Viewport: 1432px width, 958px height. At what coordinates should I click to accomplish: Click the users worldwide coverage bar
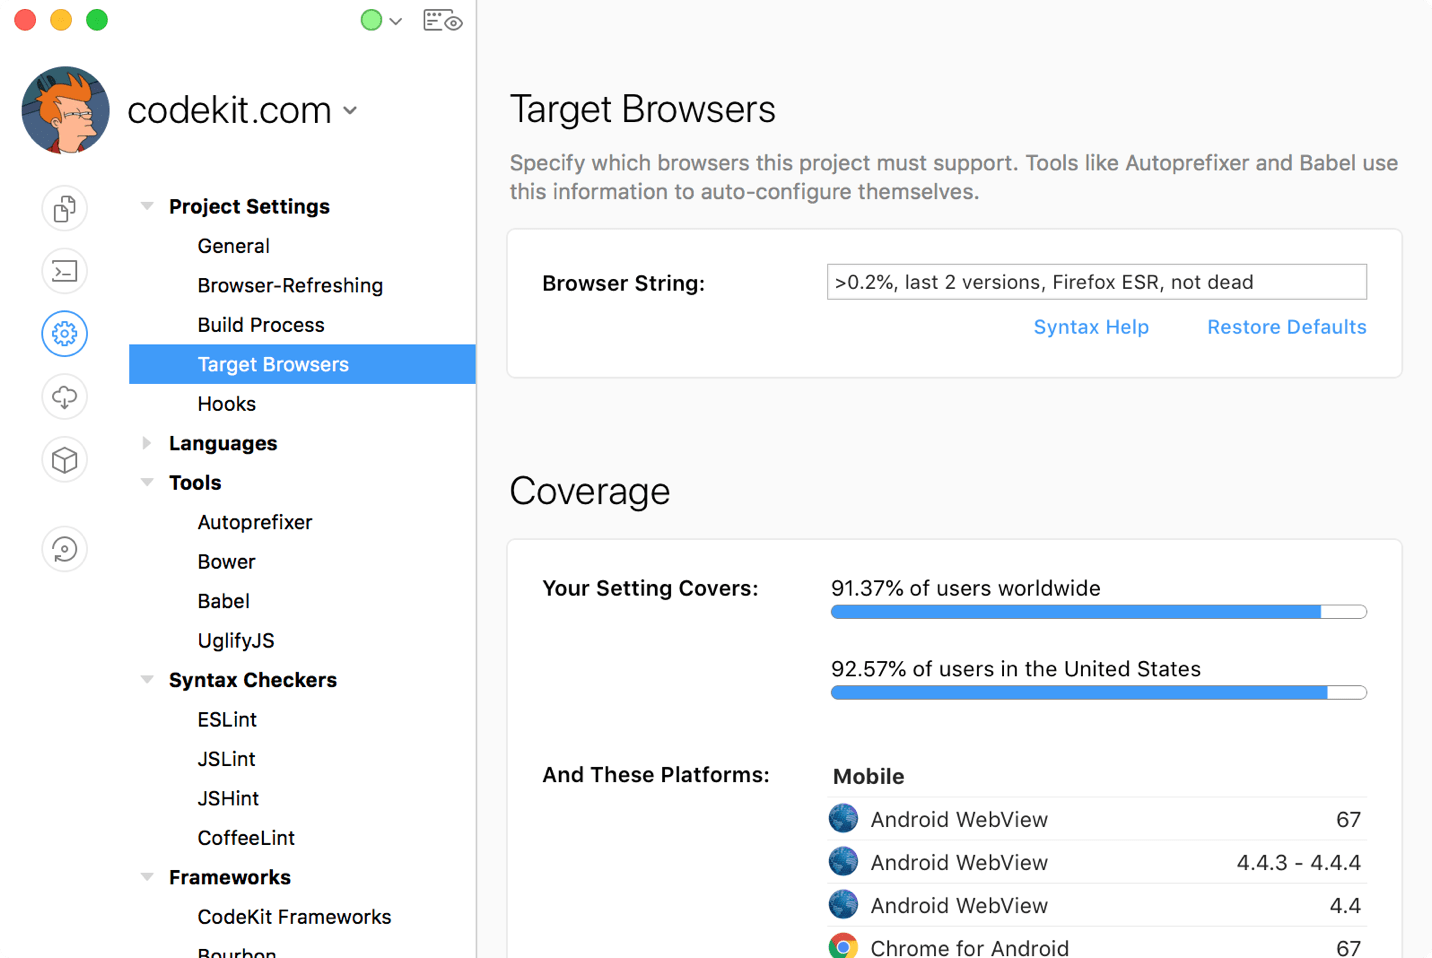click(x=1098, y=612)
